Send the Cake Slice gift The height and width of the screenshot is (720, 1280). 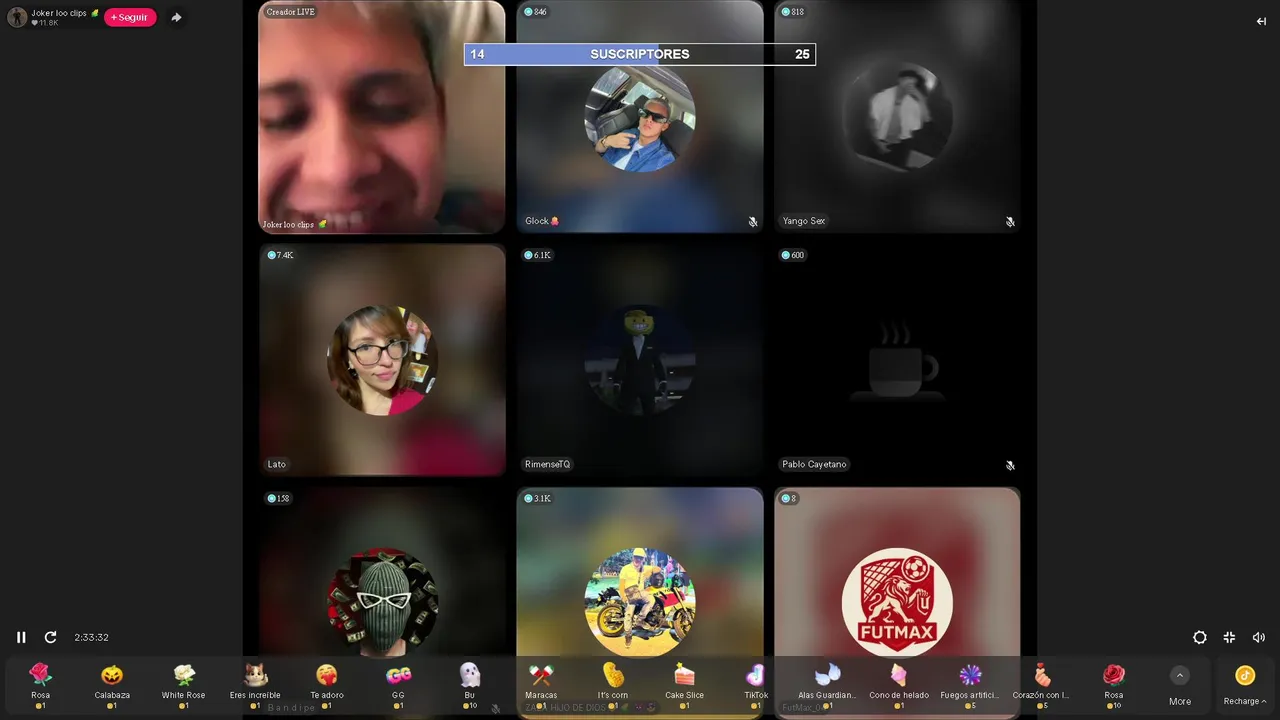pos(684,686)
